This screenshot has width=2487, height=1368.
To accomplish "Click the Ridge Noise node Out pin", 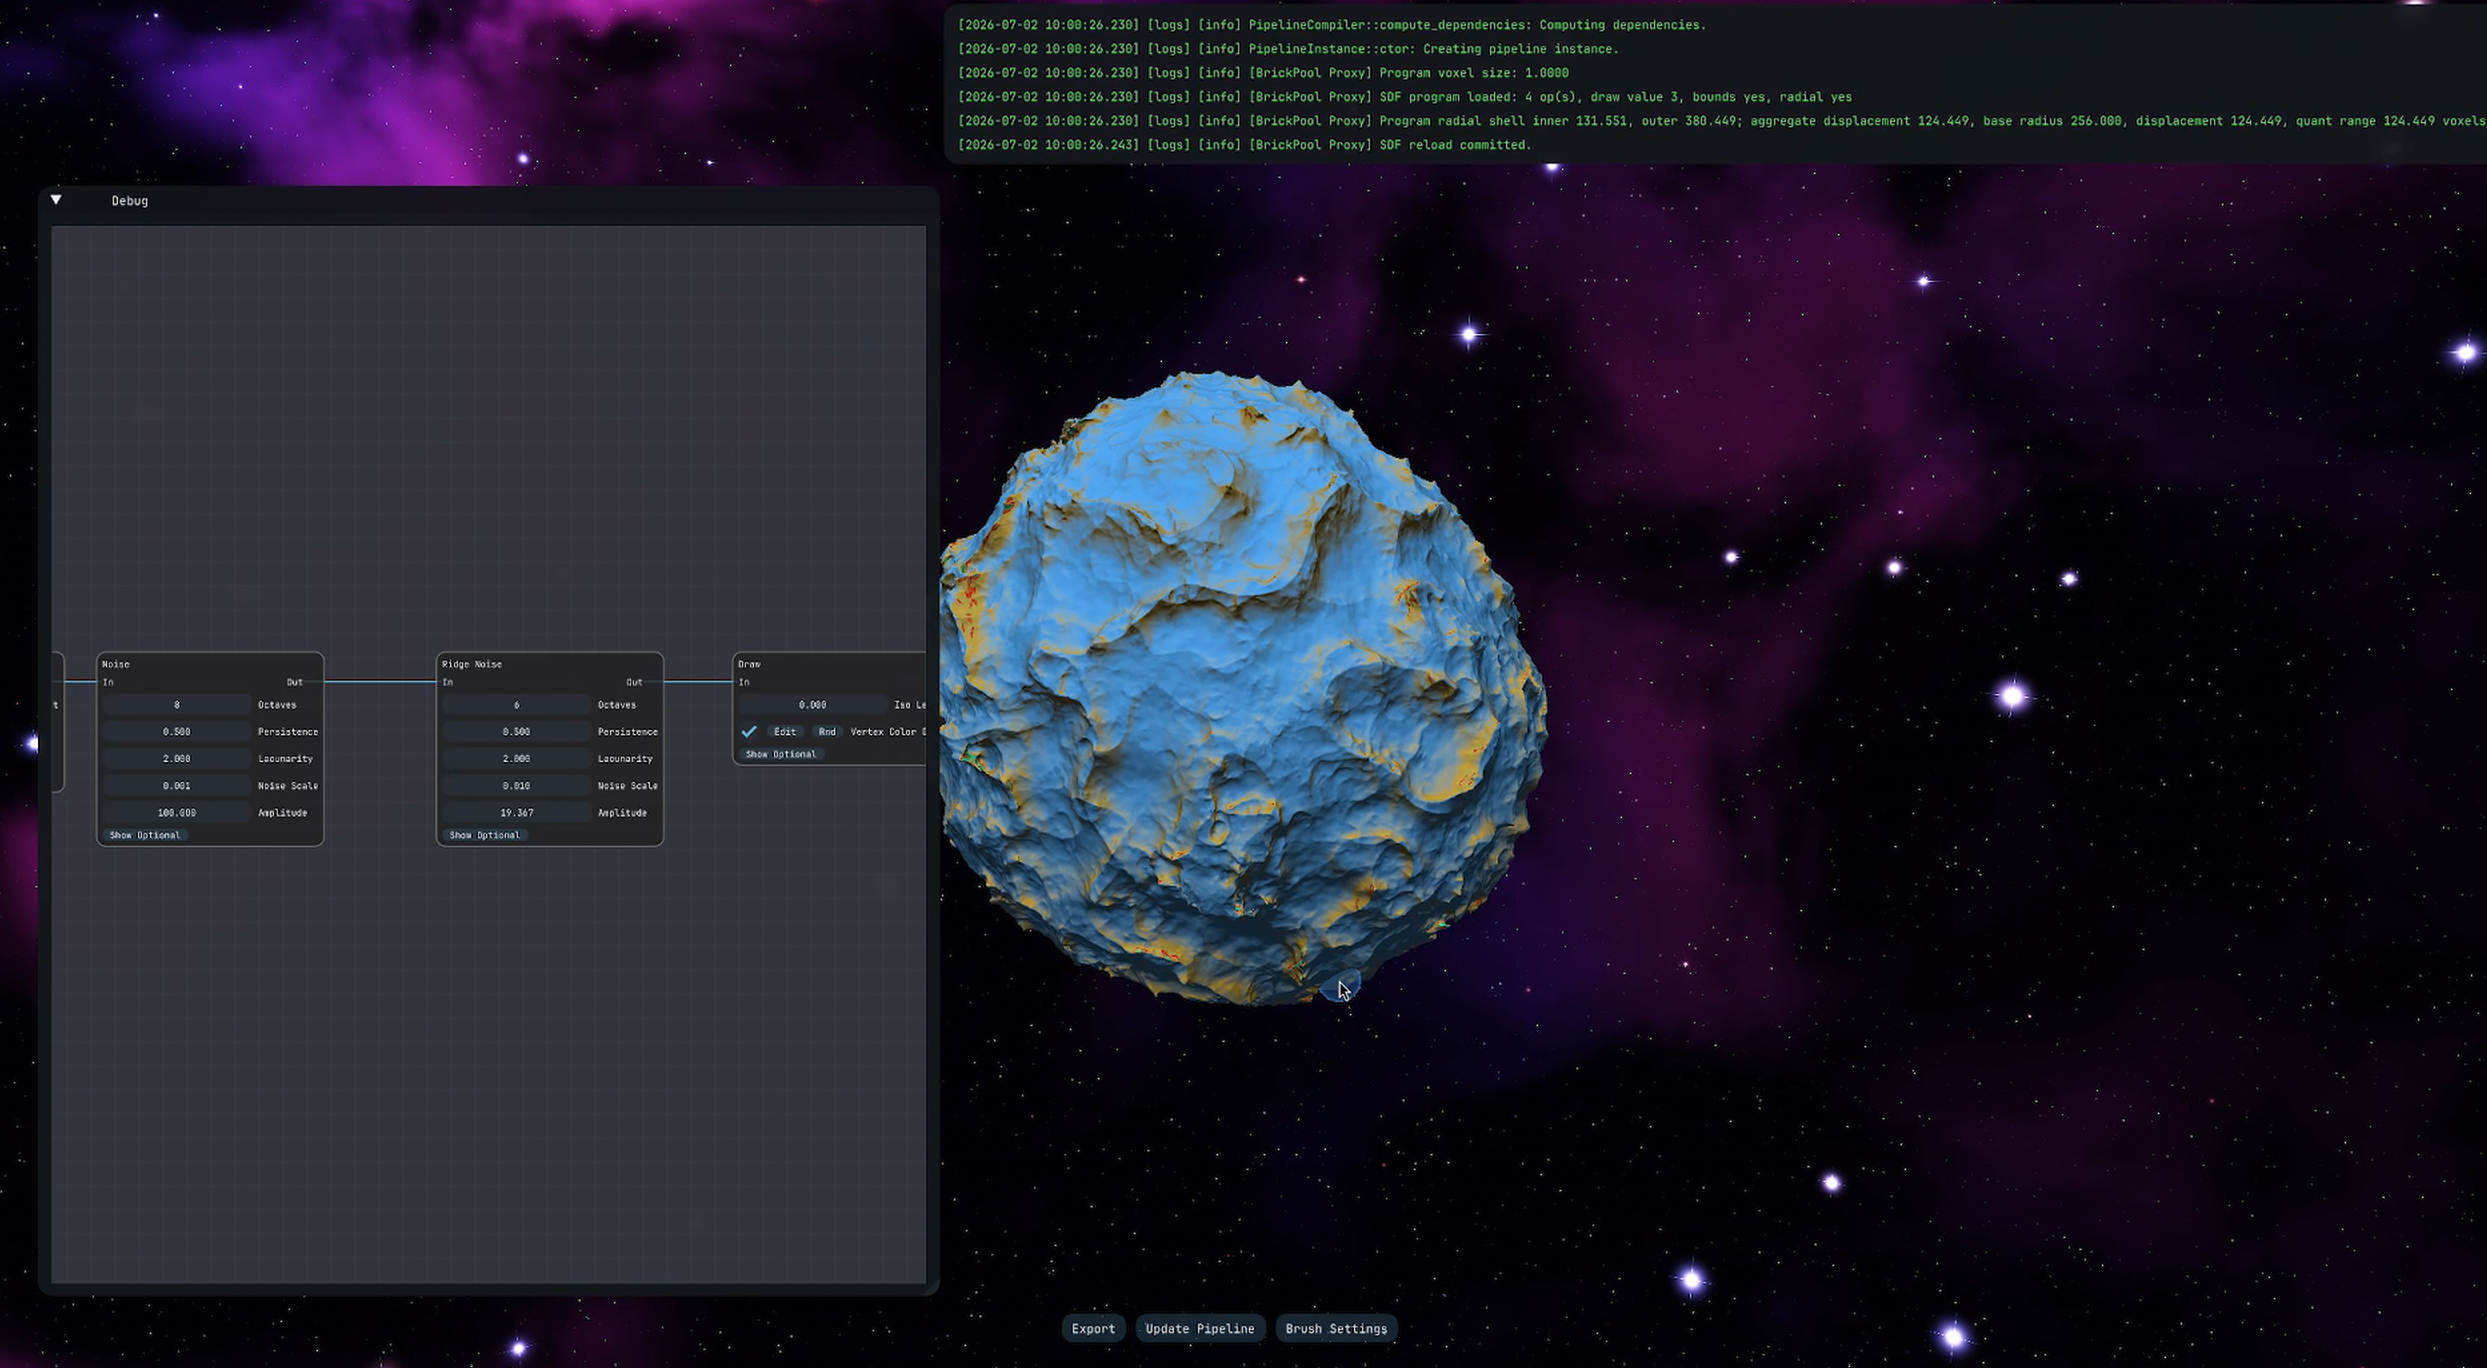I will click(635, 682).
